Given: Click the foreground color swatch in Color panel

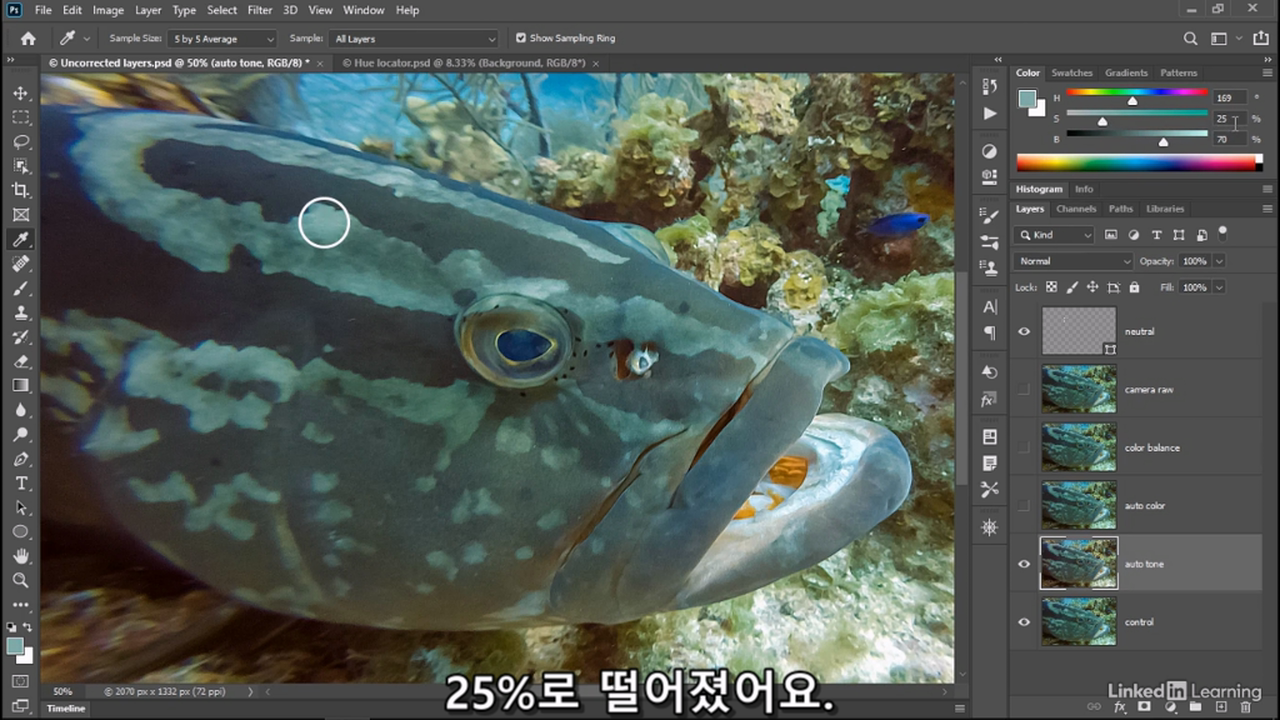Looking at the screenshot, I should click(1027, 98).
